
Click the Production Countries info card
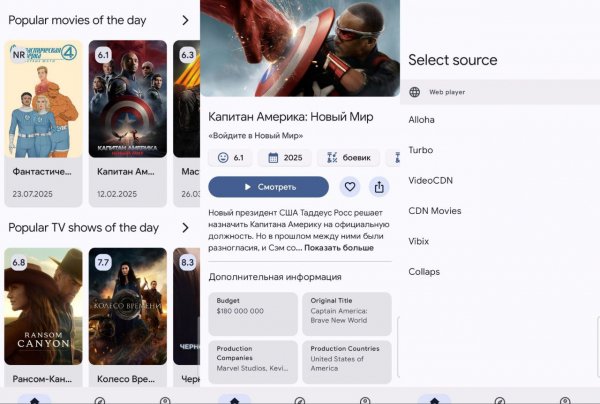pyautogui.click(x=347, y=362)
